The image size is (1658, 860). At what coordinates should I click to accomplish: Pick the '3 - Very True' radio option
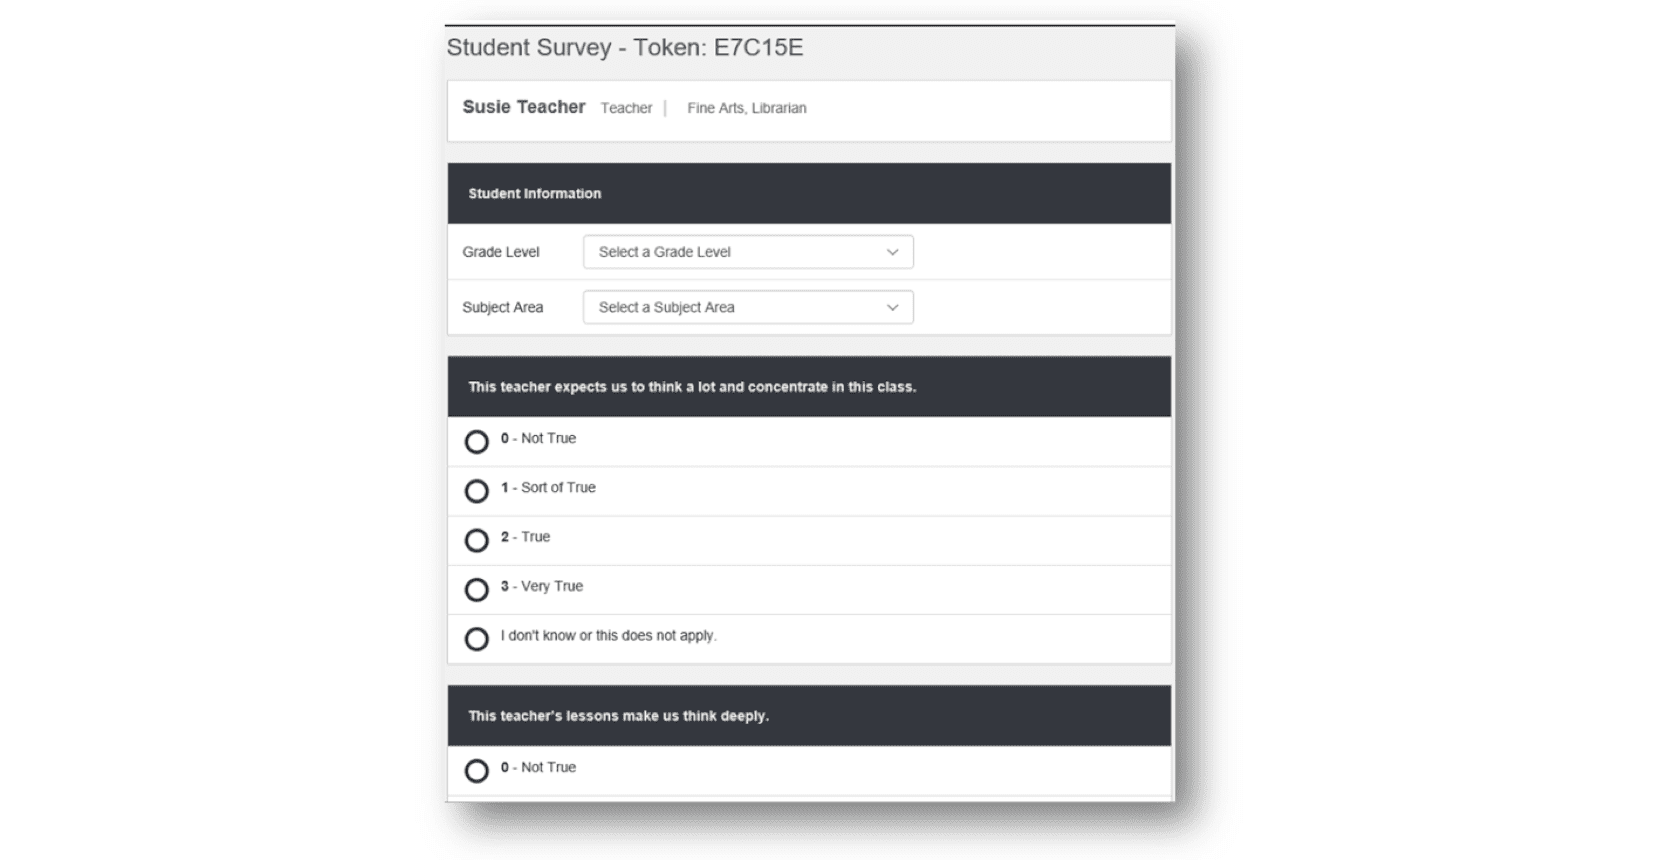[477, 589]
